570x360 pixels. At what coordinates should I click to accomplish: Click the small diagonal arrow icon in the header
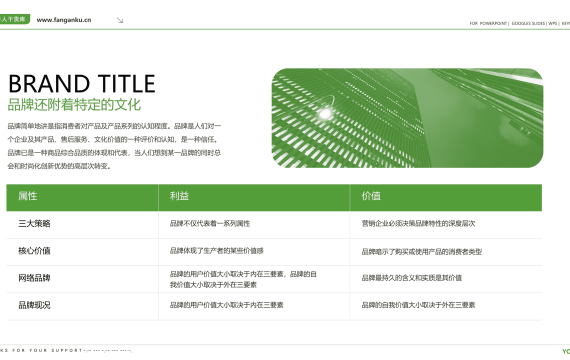(x=120, y=20)
